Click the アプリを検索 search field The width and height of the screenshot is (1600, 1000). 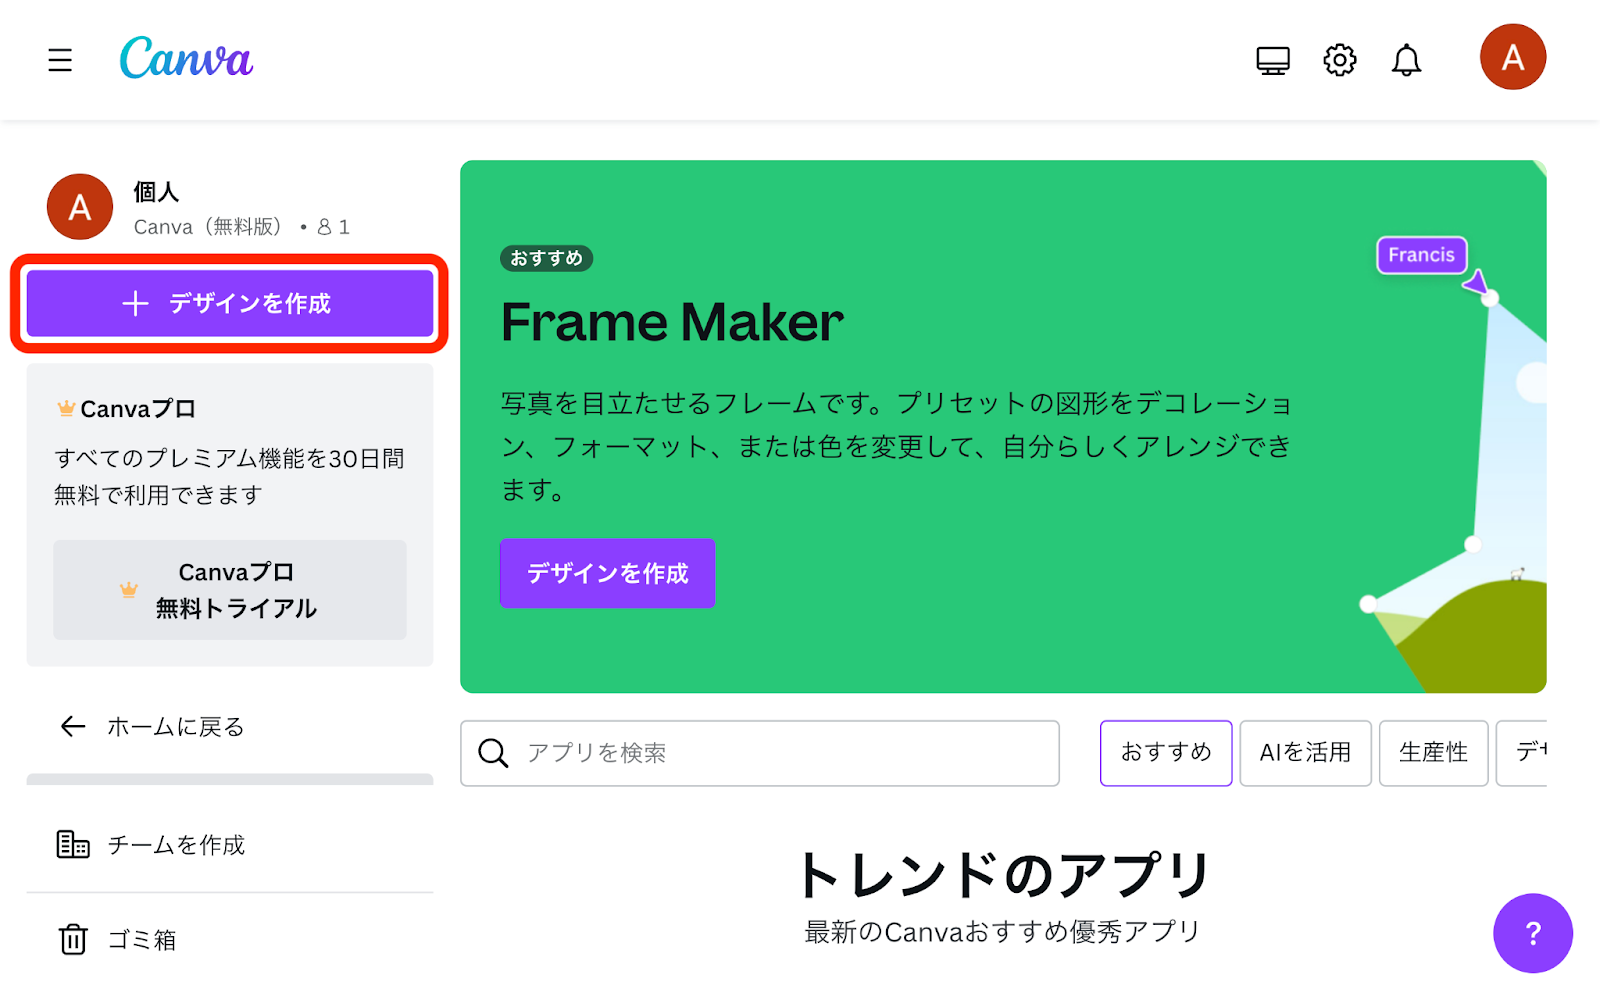pyautogui.click(x=760, y=753)
